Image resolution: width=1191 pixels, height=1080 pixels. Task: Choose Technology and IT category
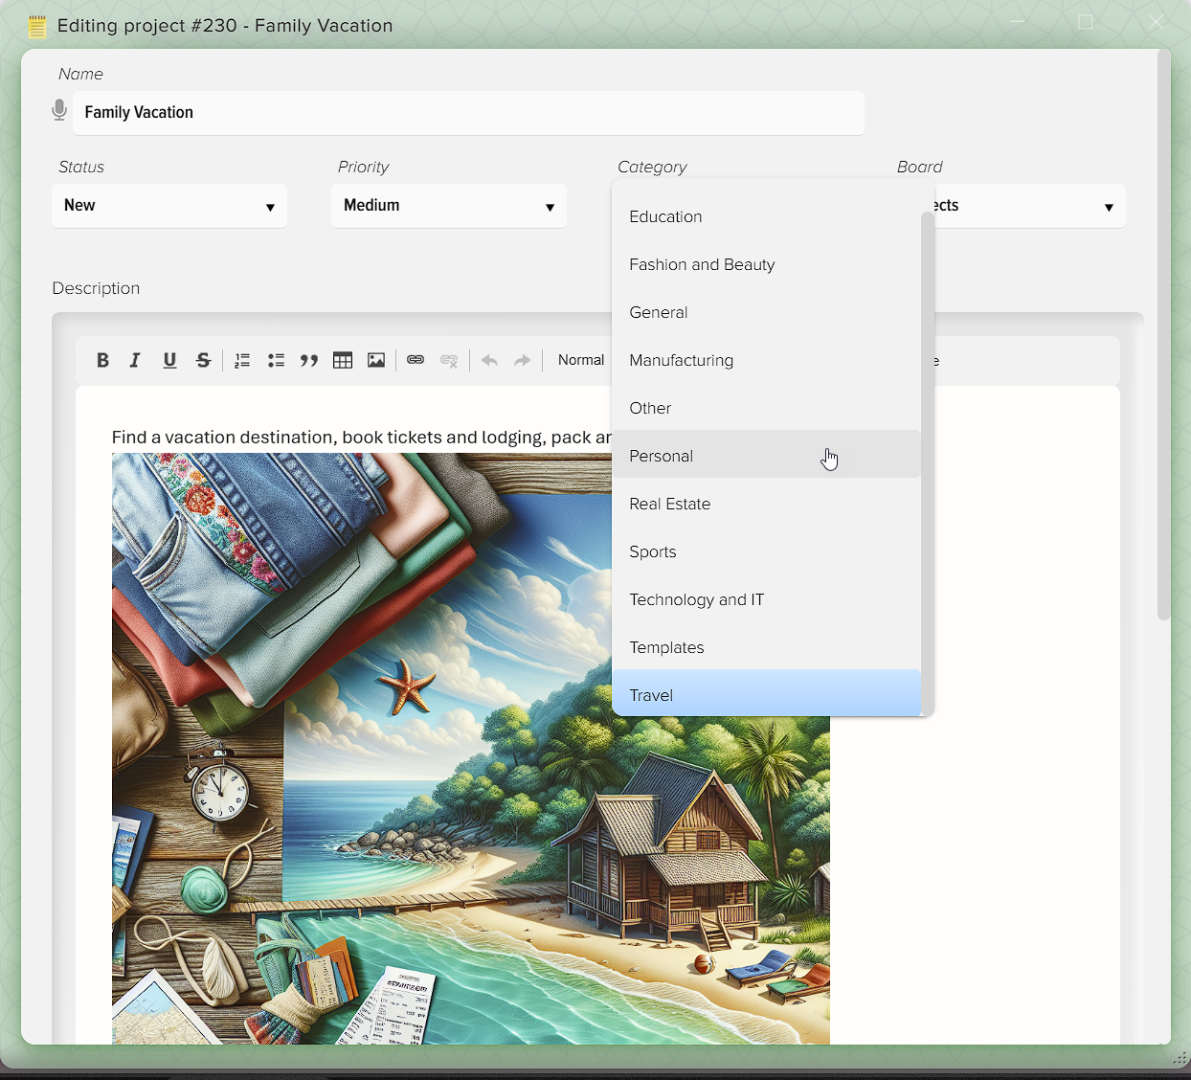[766, 599]
